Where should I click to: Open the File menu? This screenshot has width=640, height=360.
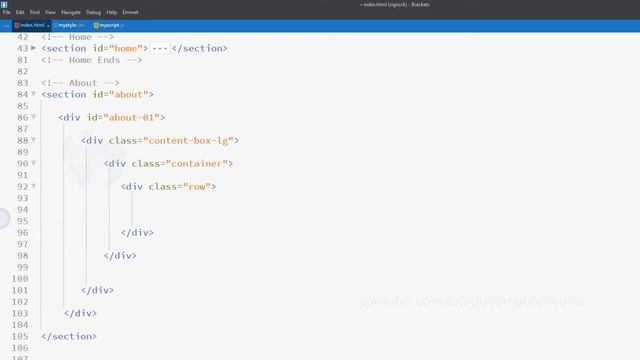(7, 12)
